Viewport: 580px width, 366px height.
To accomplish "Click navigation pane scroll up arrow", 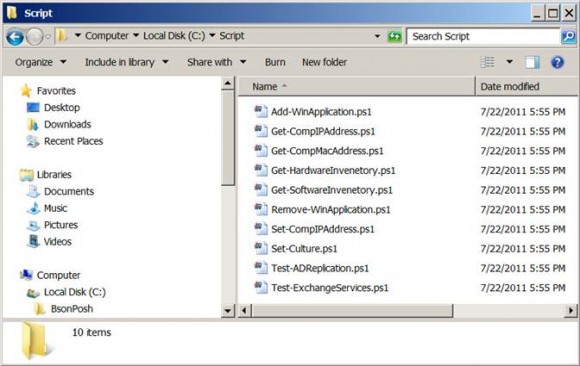I will click(228, 83).
